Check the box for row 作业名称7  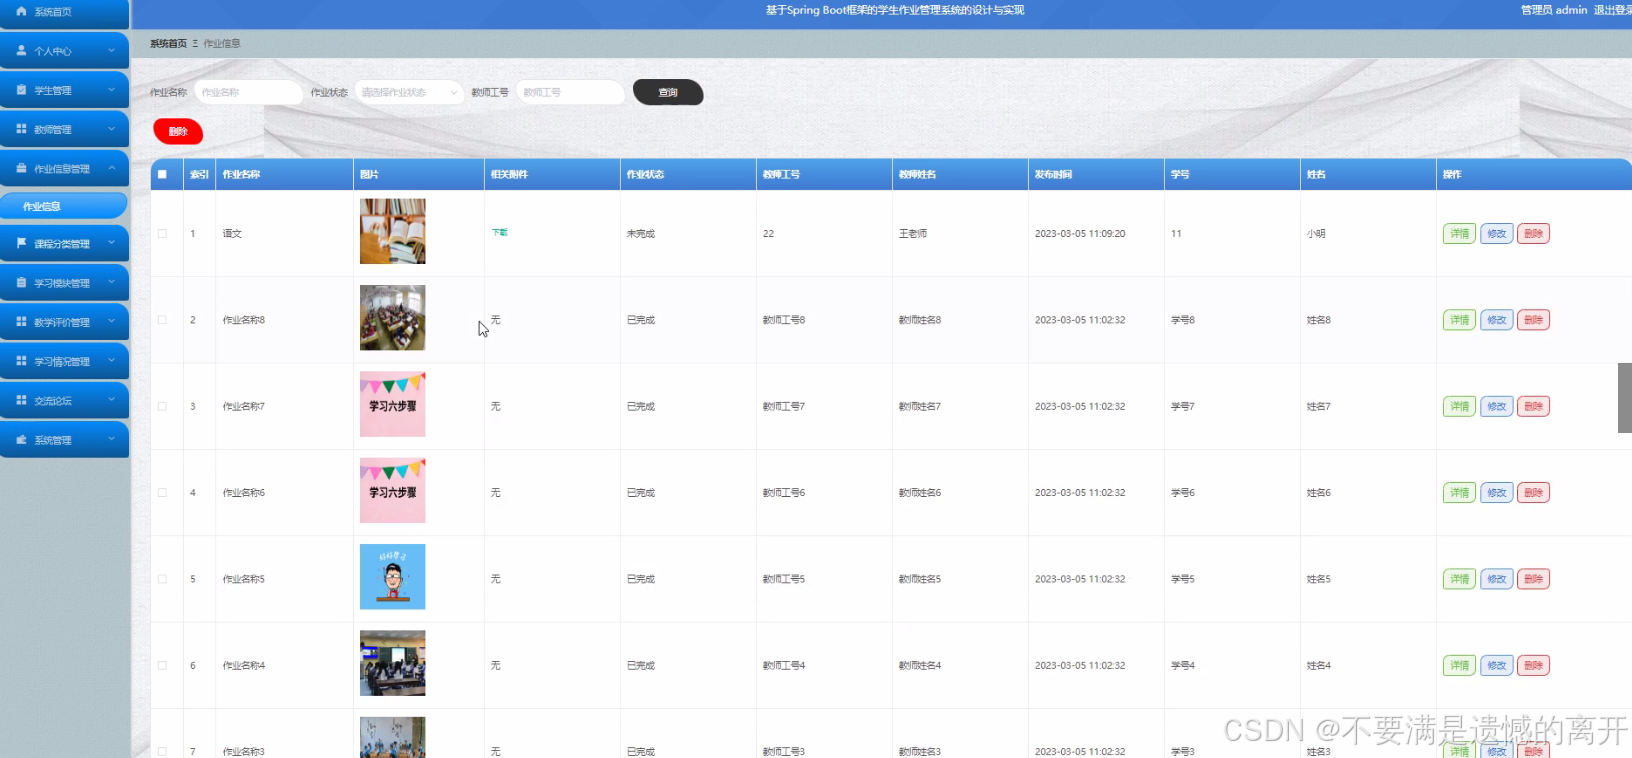162,406
